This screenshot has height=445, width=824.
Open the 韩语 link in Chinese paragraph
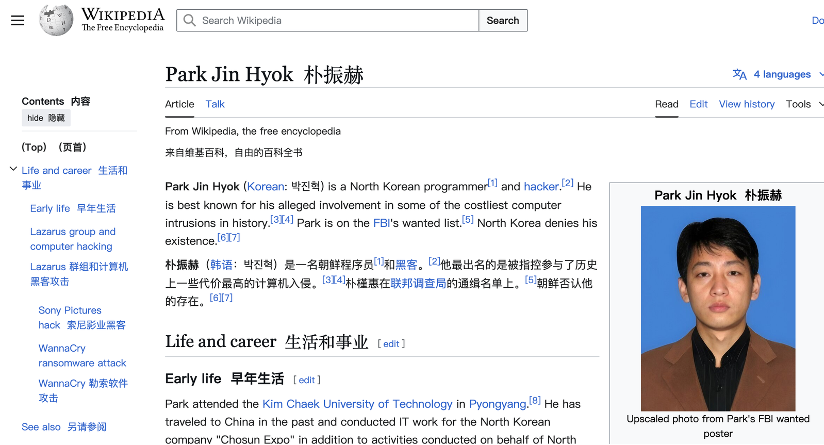coord(221,265)
